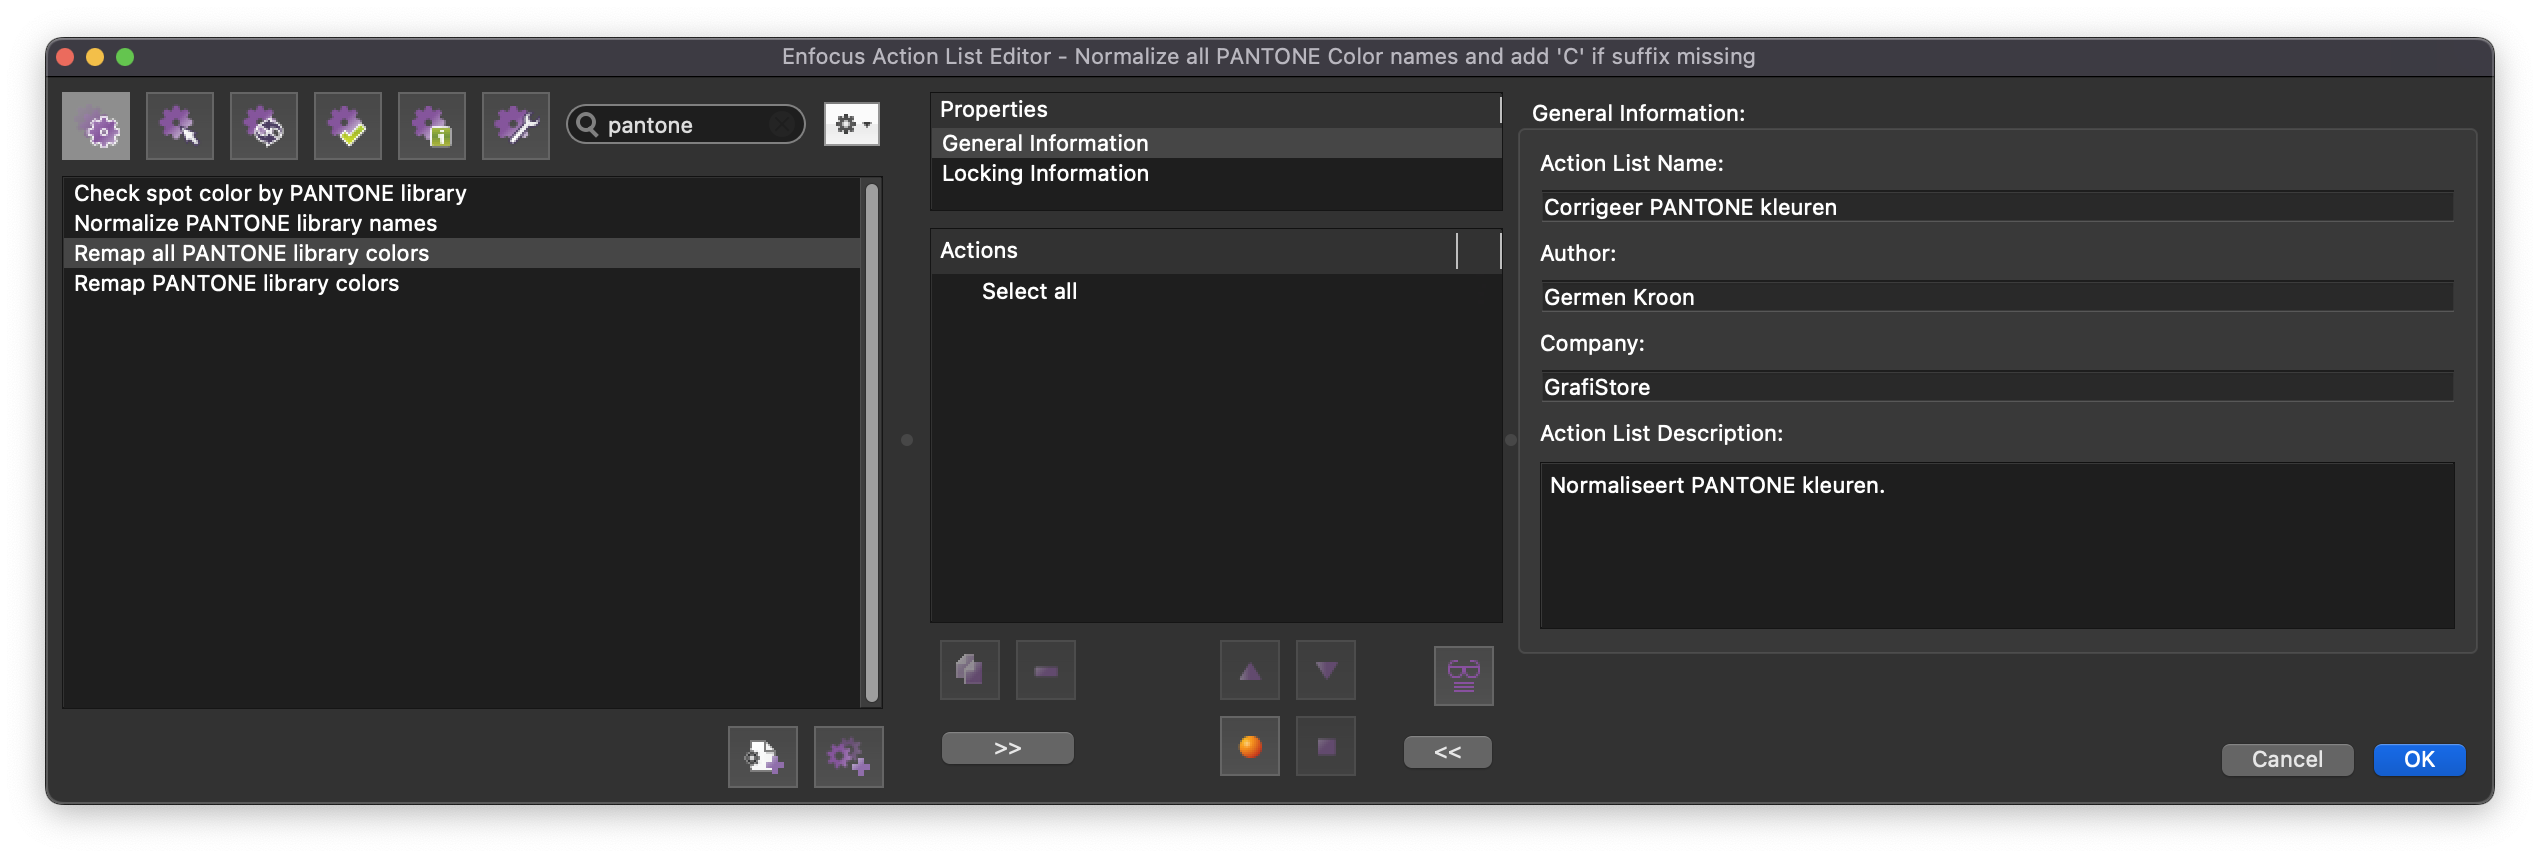Edit the Company field 'GrafiStore'

click(1997, 387)
